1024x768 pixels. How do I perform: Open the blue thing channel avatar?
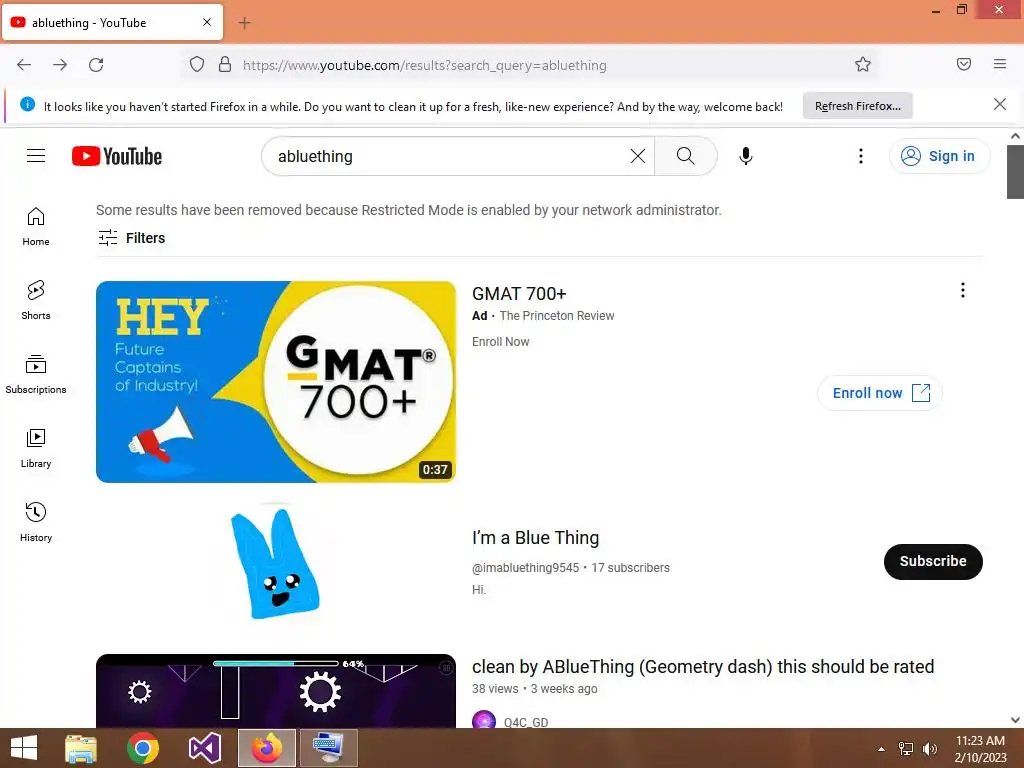pos(276,563)
